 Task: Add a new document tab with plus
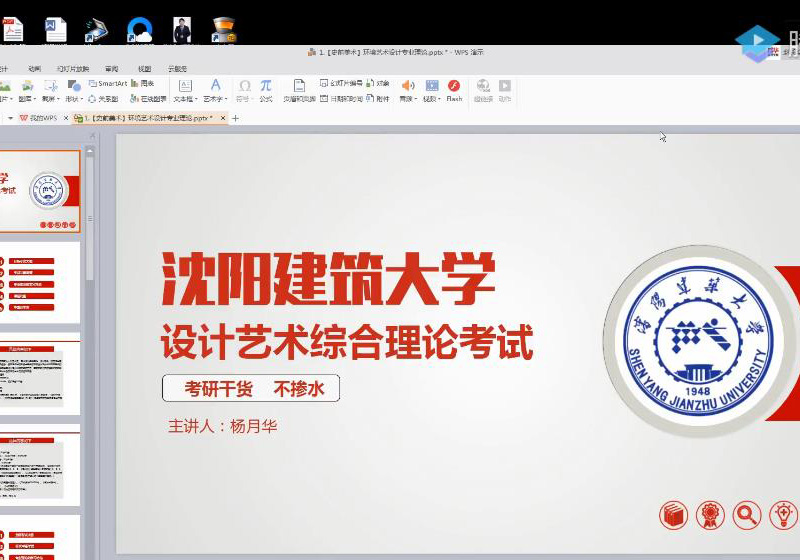[235, 118]
